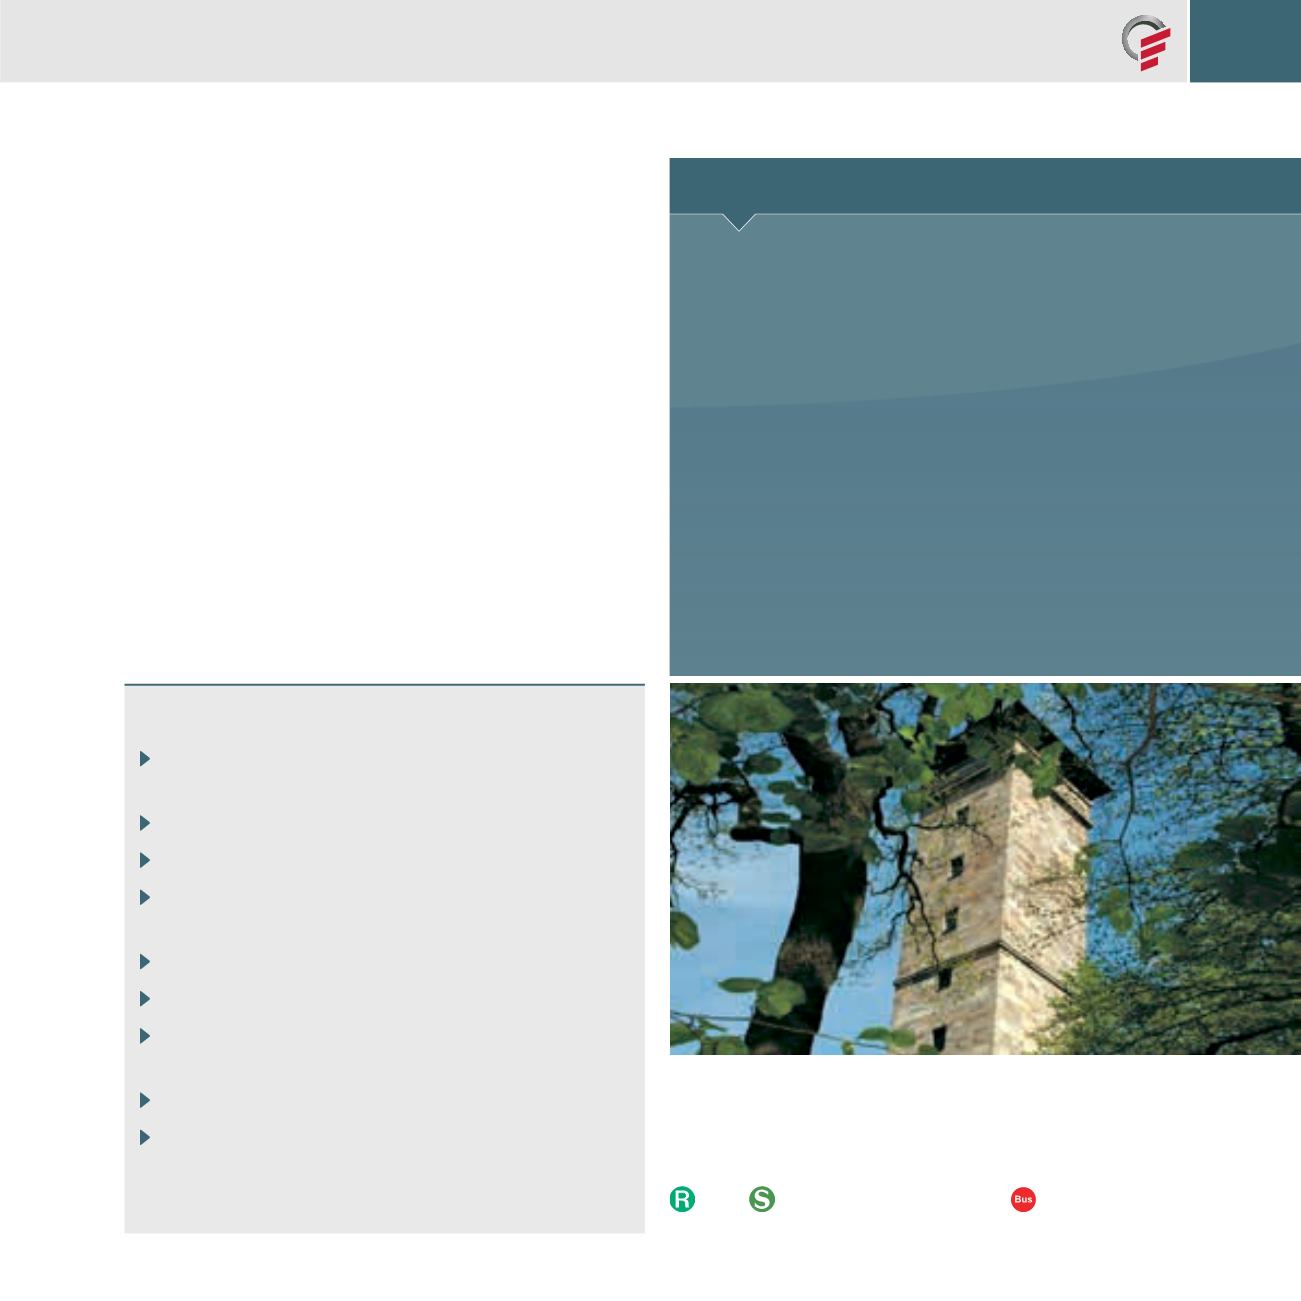Viewport: 1301px width, 1301px height.
Task: Click the sixth arrow bullet in grey panel
Action: (144, 998)
